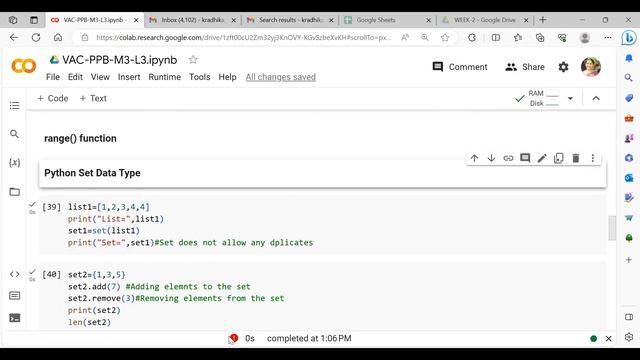
Task: Open the Tools menu
Action: (x=200, y=77)
